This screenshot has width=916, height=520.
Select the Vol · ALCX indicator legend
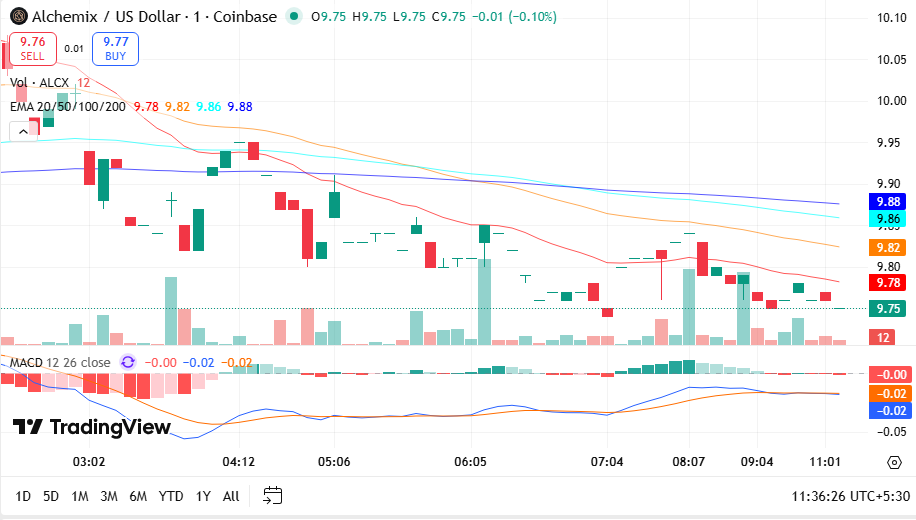pyautogui.click(x=41, y=83)
